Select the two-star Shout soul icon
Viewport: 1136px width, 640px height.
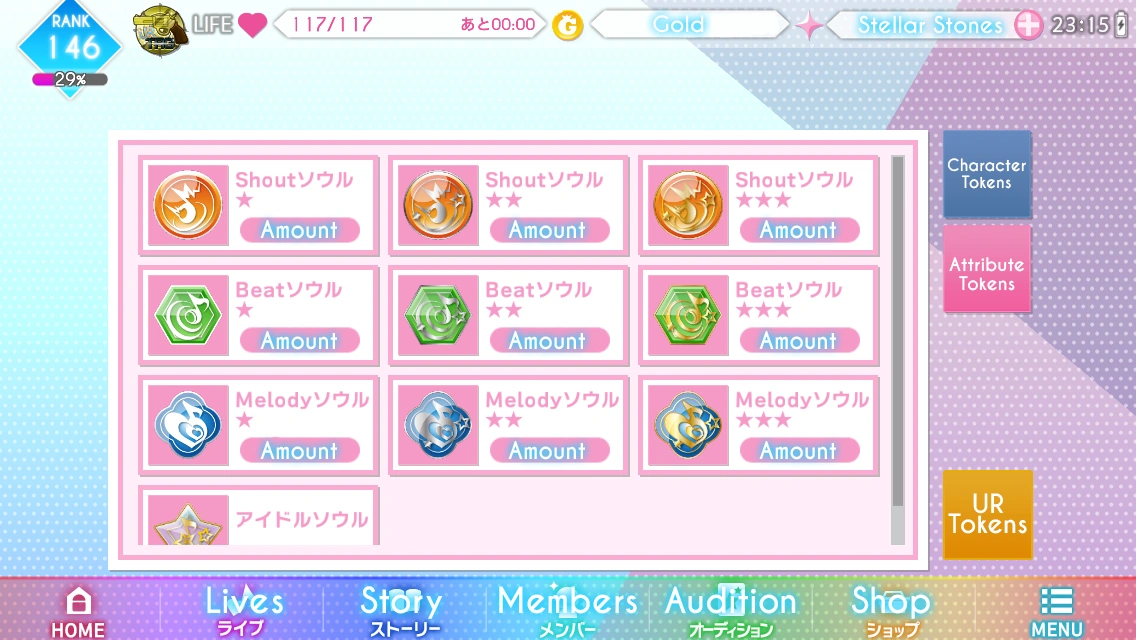(438, 205)
